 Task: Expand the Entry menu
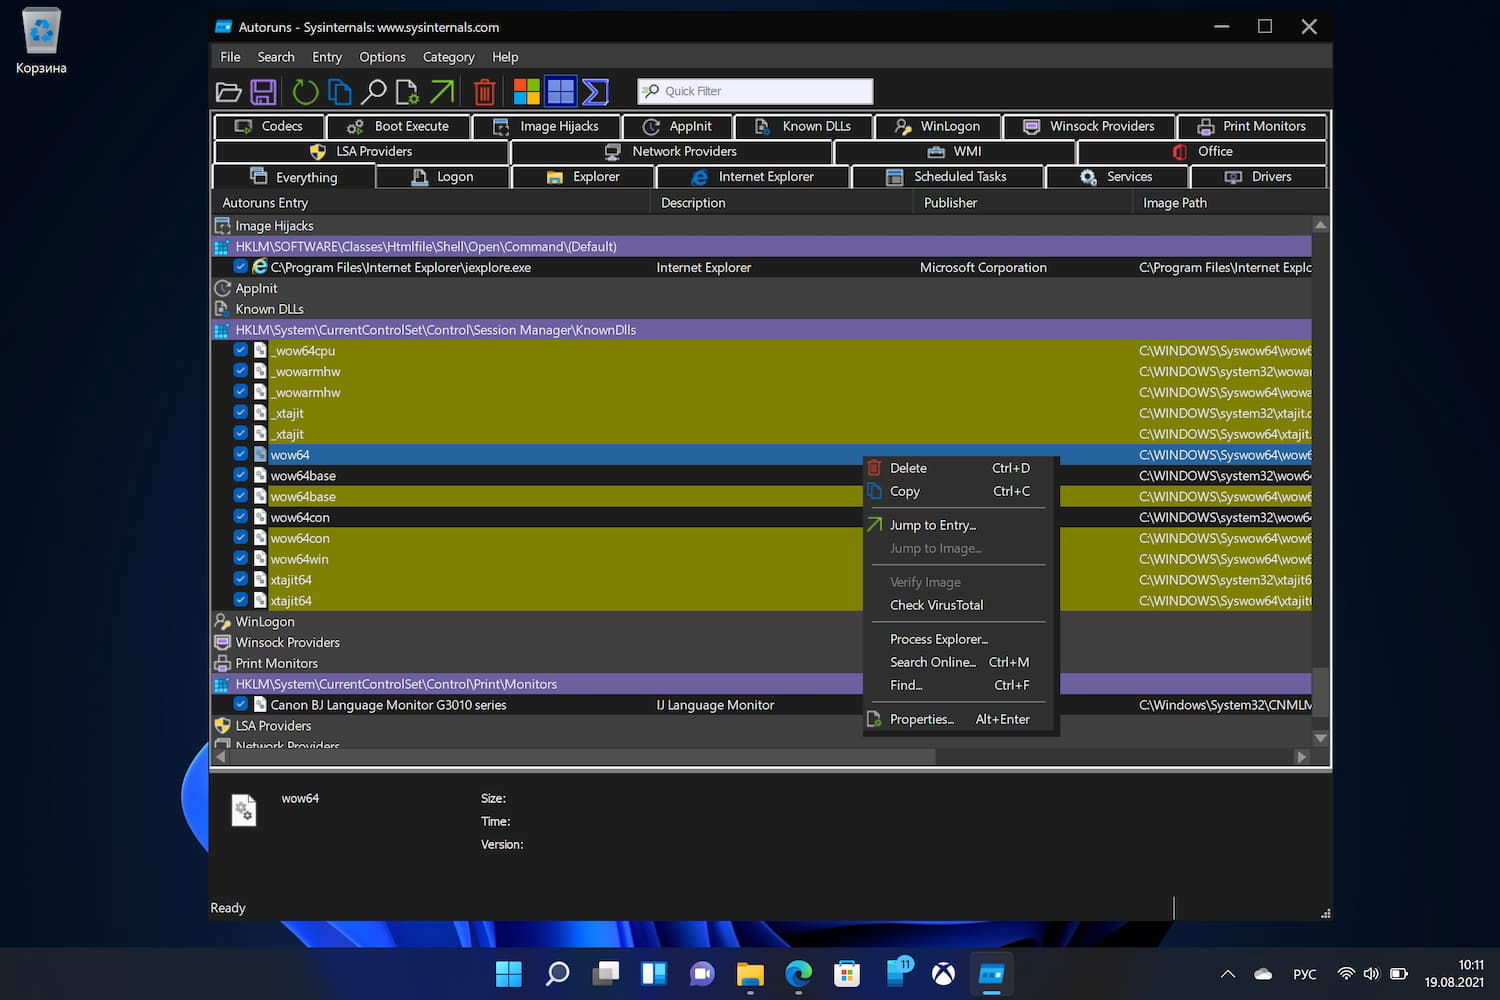tap(326, 57)
